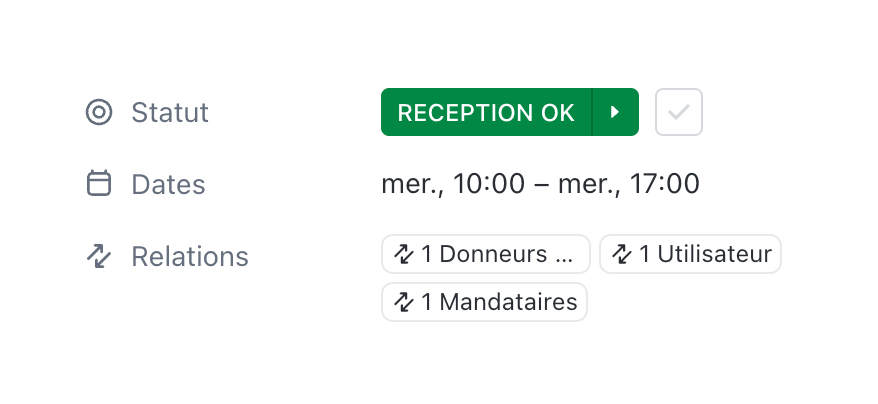
Task: Click the Relations arrows icon
Action: (x=99, y=256)
